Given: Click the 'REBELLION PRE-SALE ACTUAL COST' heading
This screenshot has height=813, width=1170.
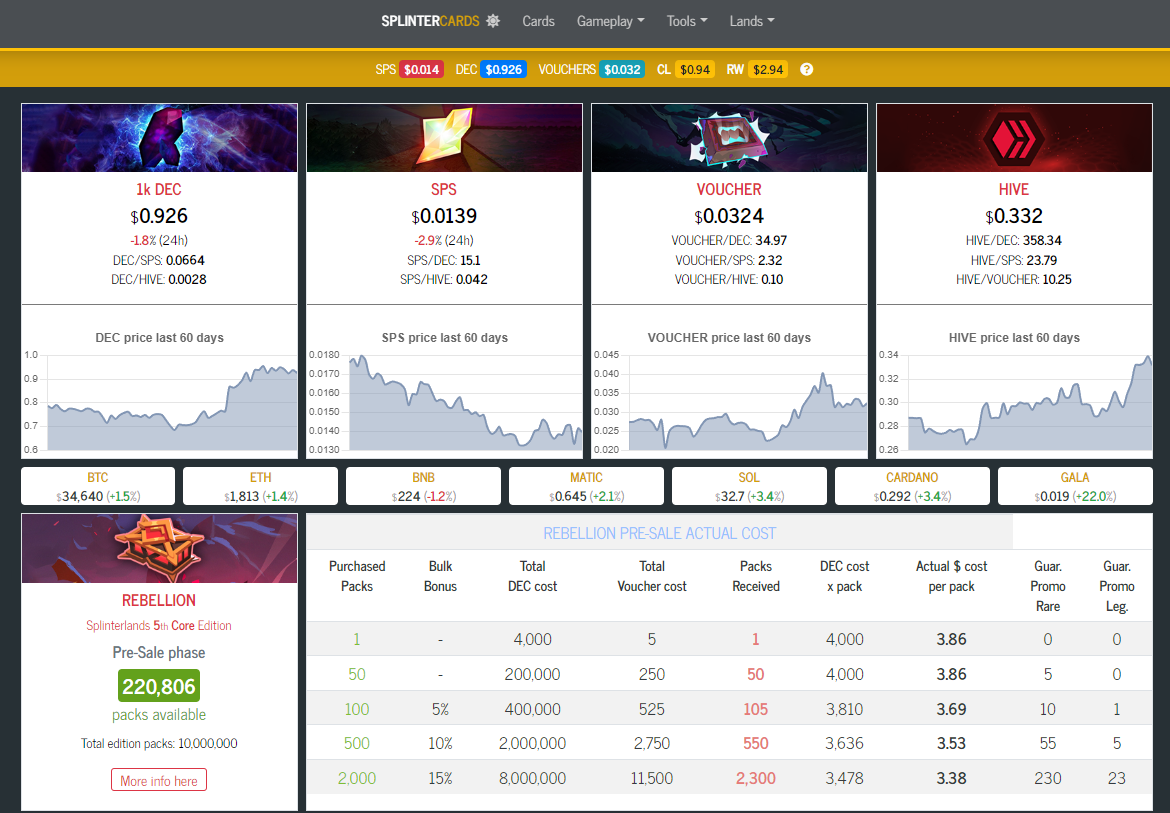Looking at the screenshot, I should (660, 533).
